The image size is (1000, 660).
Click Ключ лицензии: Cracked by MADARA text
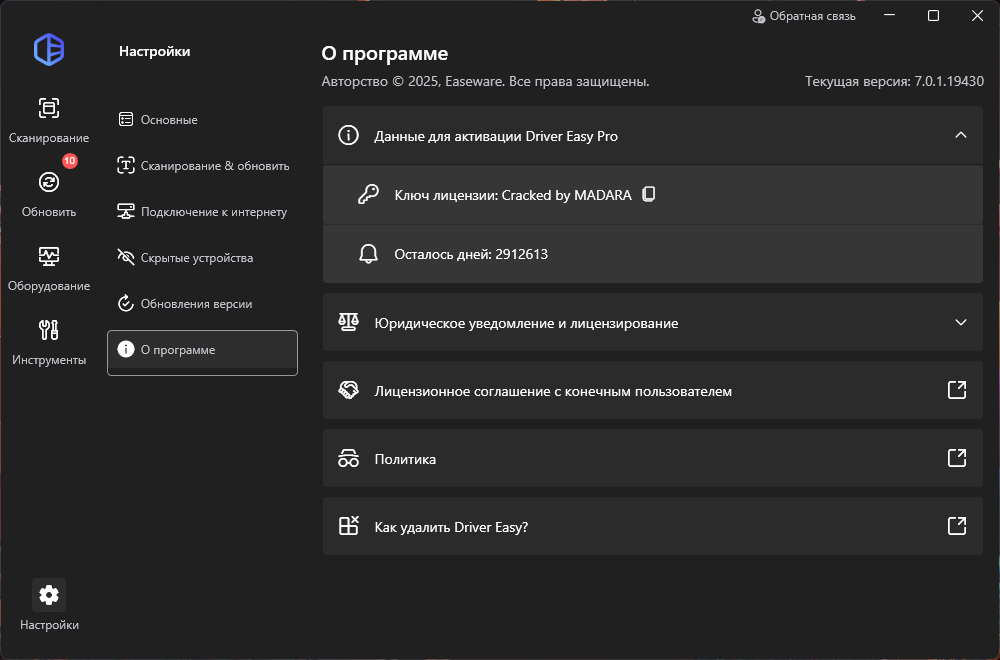click(513, 195)
